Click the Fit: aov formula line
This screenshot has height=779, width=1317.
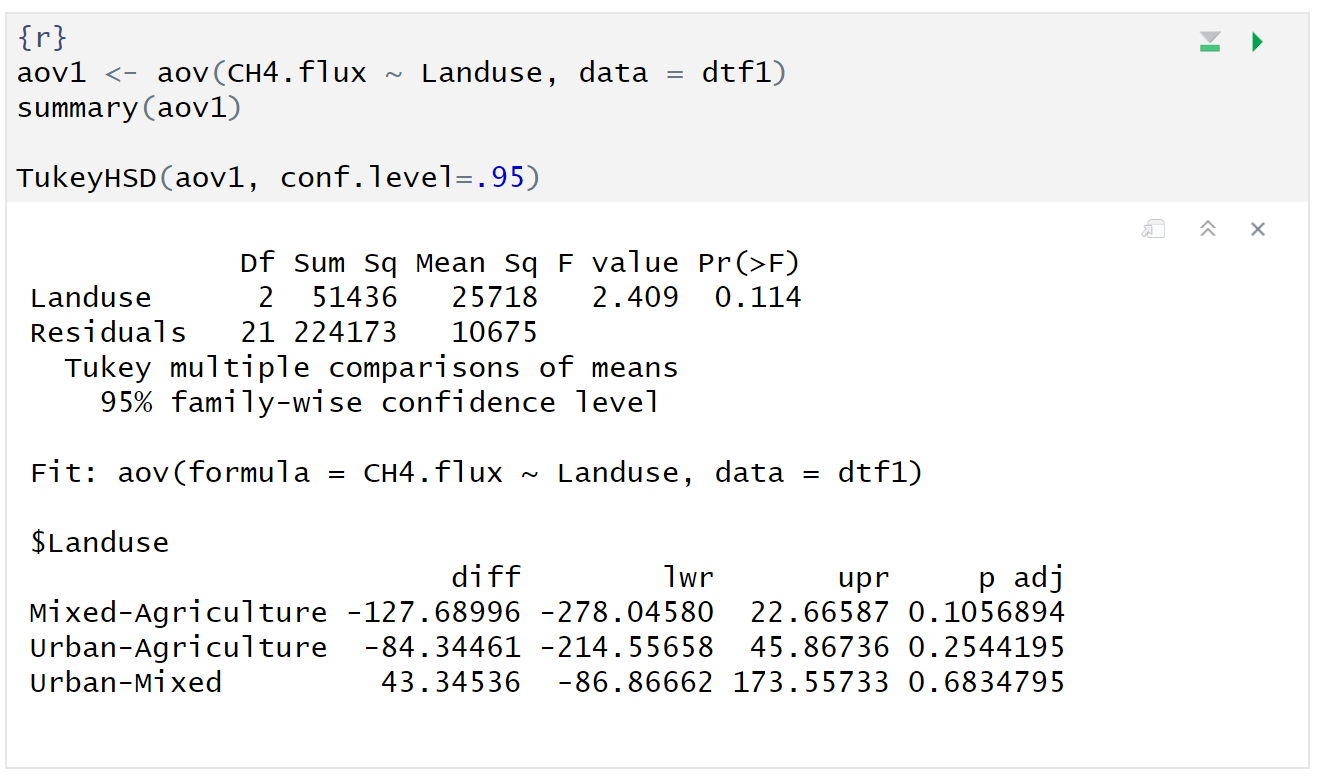point(476,472)
